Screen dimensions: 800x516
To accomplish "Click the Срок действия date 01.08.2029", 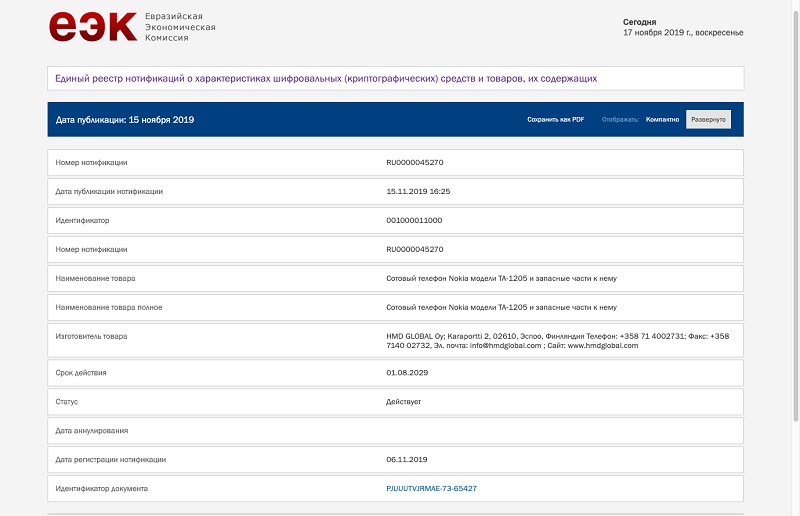I will click(x=406, y=373).
